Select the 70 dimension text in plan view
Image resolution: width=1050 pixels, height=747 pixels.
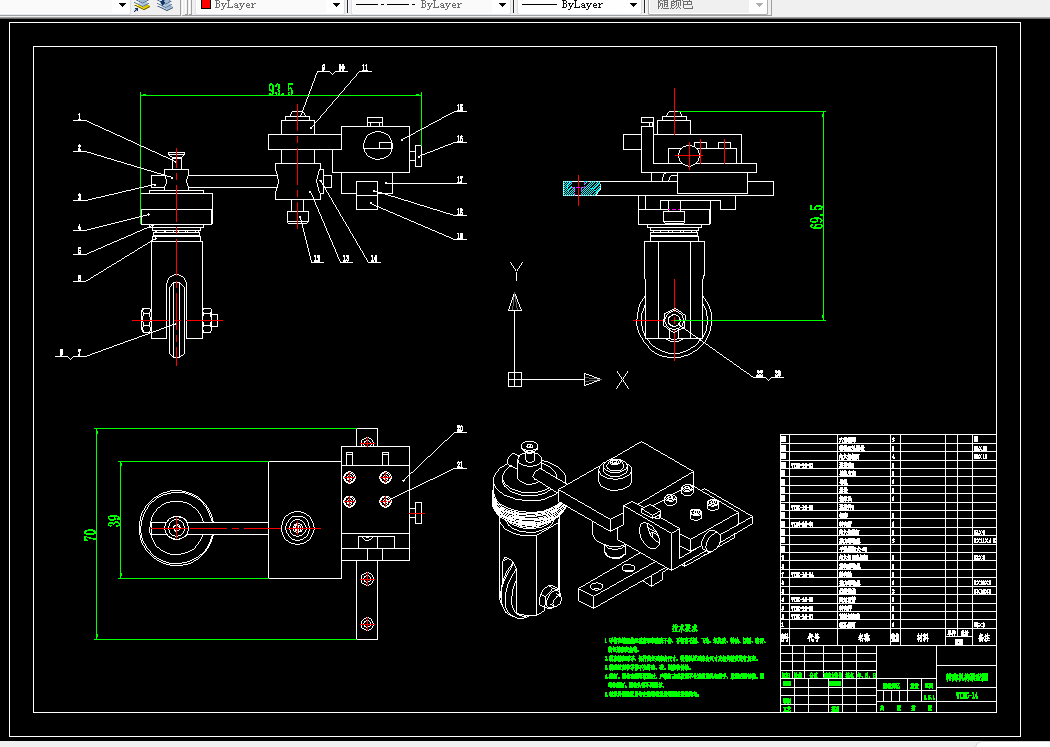[90, 535]
